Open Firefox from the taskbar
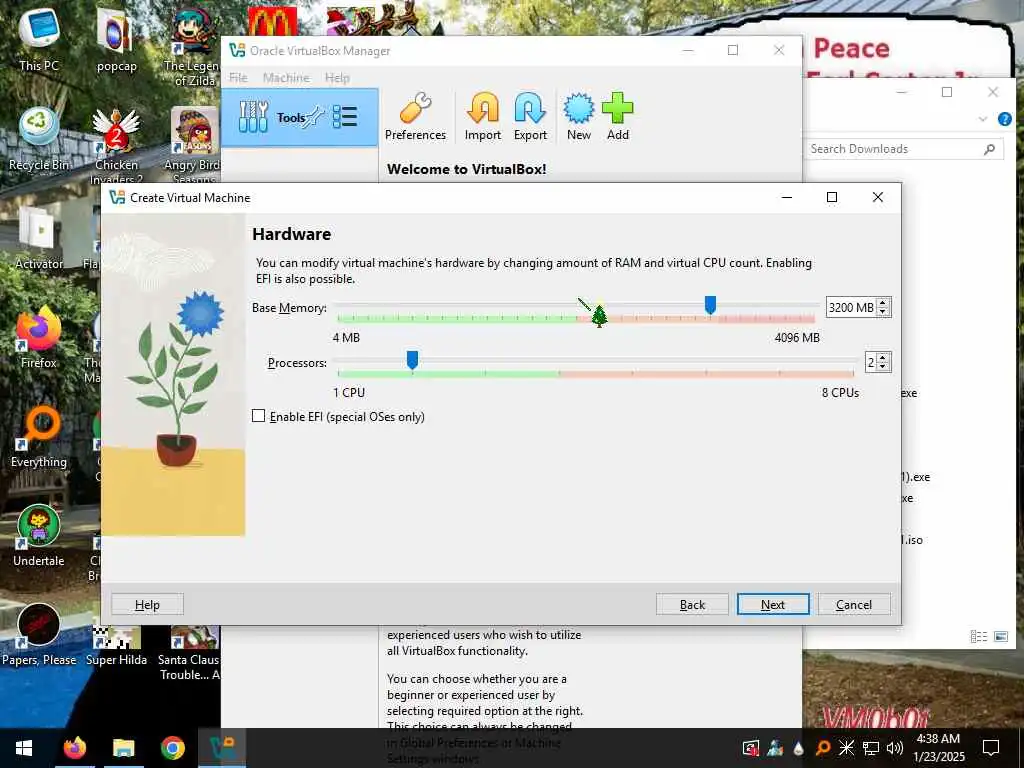 [x=74, y=748]
